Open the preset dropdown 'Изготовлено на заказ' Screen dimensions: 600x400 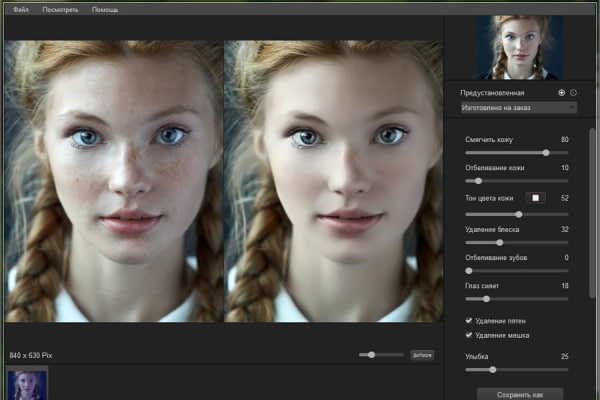coord(518,106)
